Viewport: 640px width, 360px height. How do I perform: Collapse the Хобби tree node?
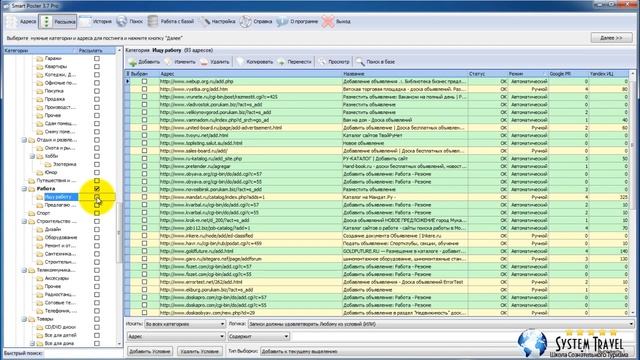pos(32,156)
